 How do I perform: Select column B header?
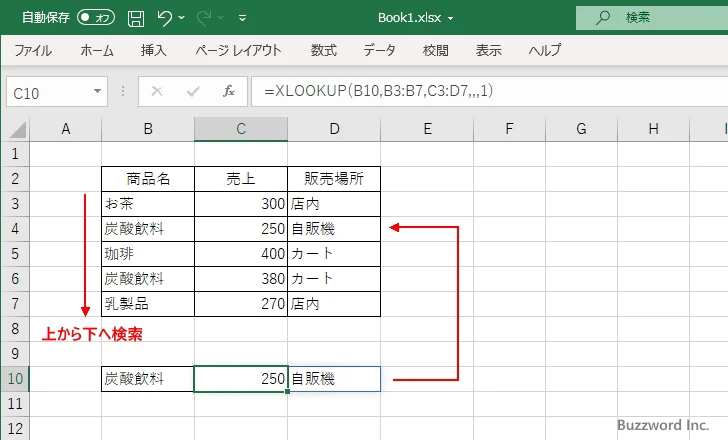[x=148, y=129]
